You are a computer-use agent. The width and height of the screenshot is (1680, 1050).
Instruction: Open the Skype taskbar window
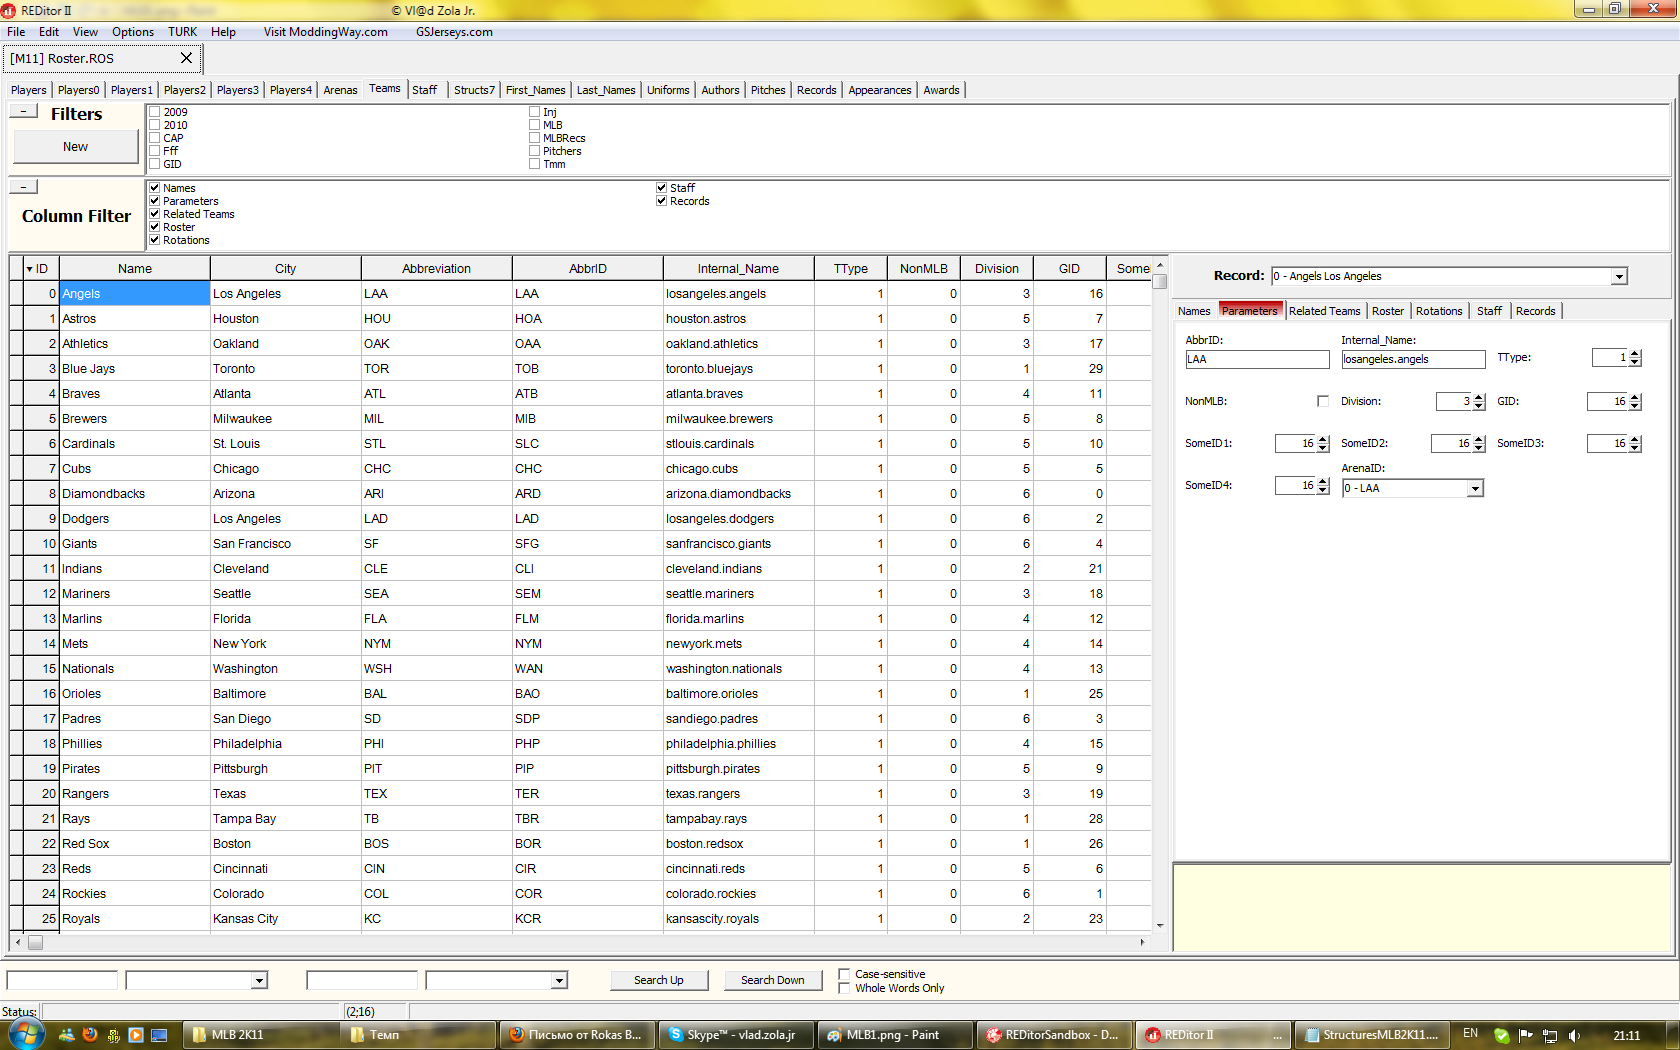point(735,1035)
